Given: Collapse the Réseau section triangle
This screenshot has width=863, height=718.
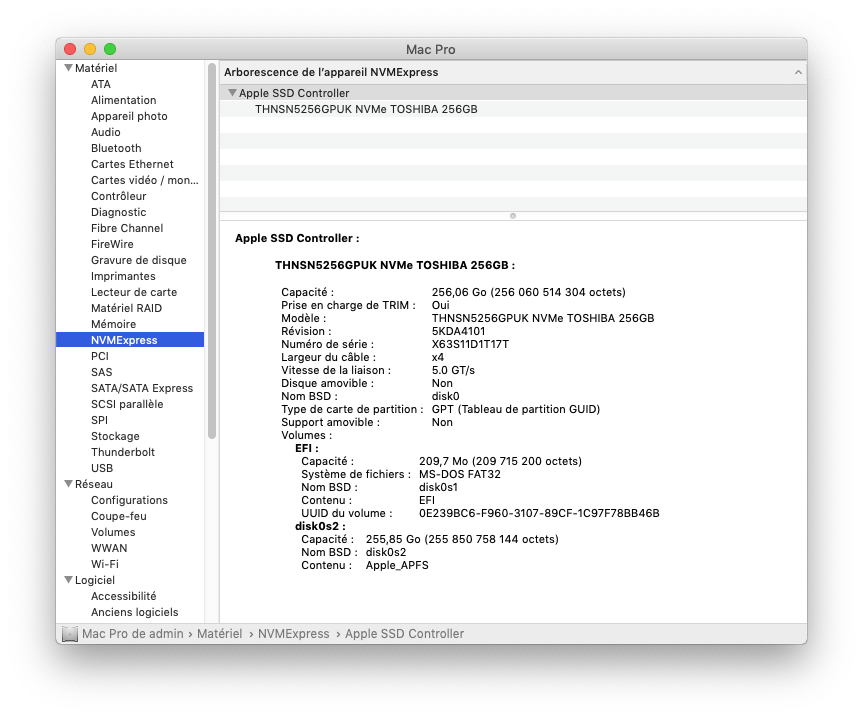Looking at the screenshot, I should 68,484.
